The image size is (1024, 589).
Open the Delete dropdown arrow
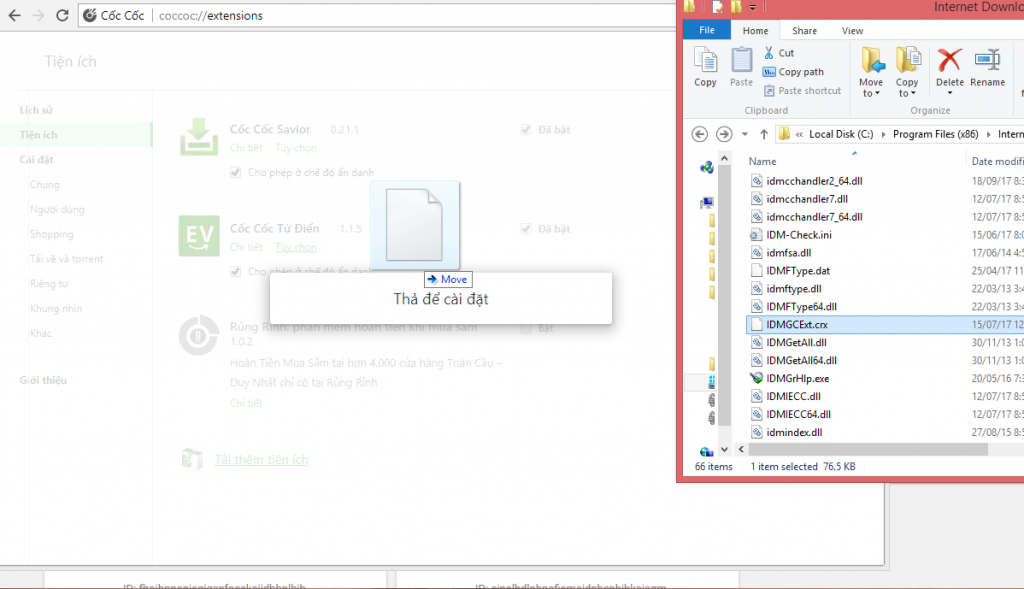tap(950, 93)
